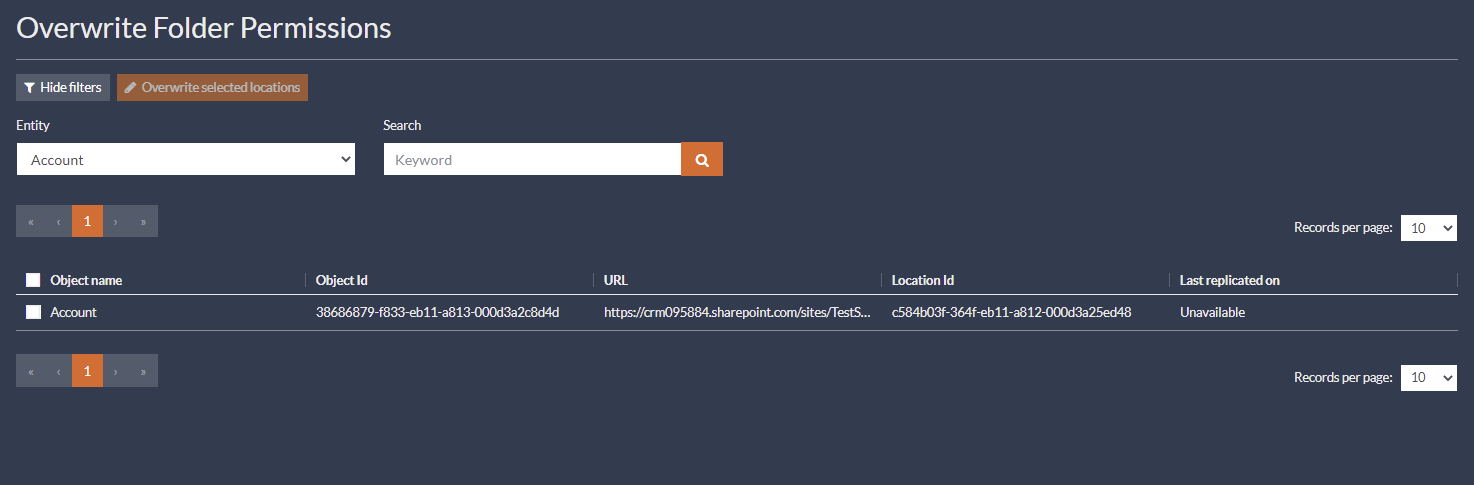
Task: Click the Hide filters button
Action: (x=62, y=87)
